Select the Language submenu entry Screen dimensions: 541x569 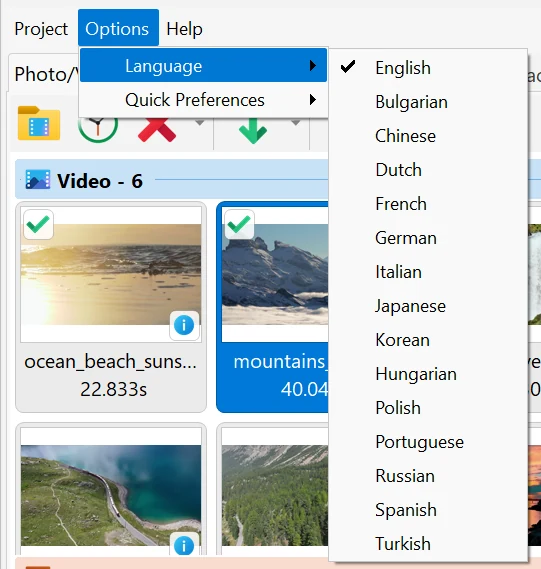click(x=203, y=66)
